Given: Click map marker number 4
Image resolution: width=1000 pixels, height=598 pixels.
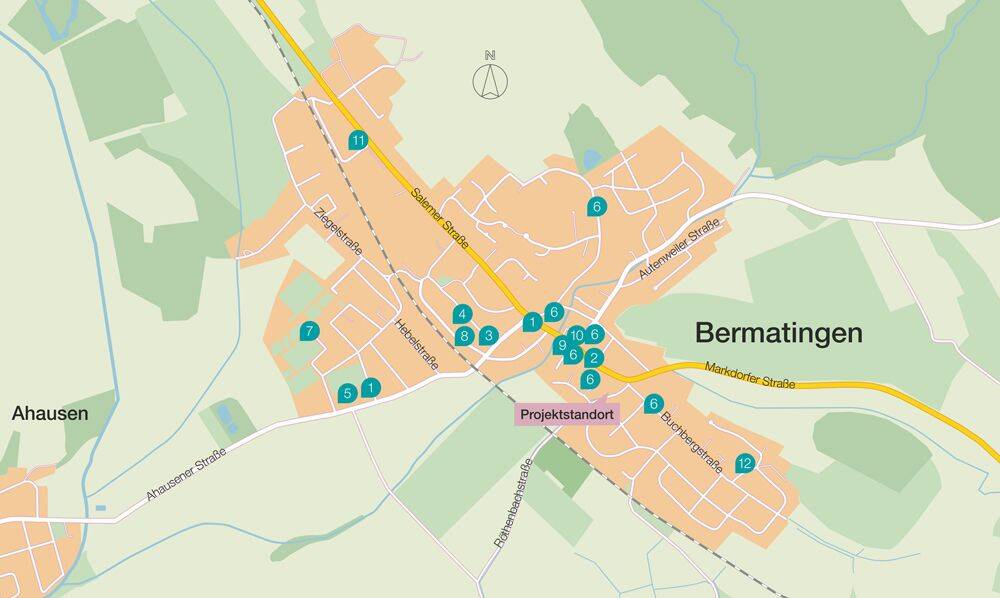Looking at the screenshot, I should (462, 314).
